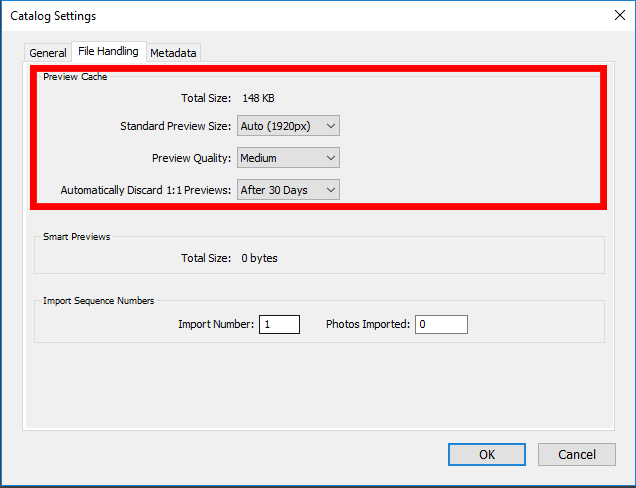Click the 0 bytes Smart Previews size

pos(259,258)
